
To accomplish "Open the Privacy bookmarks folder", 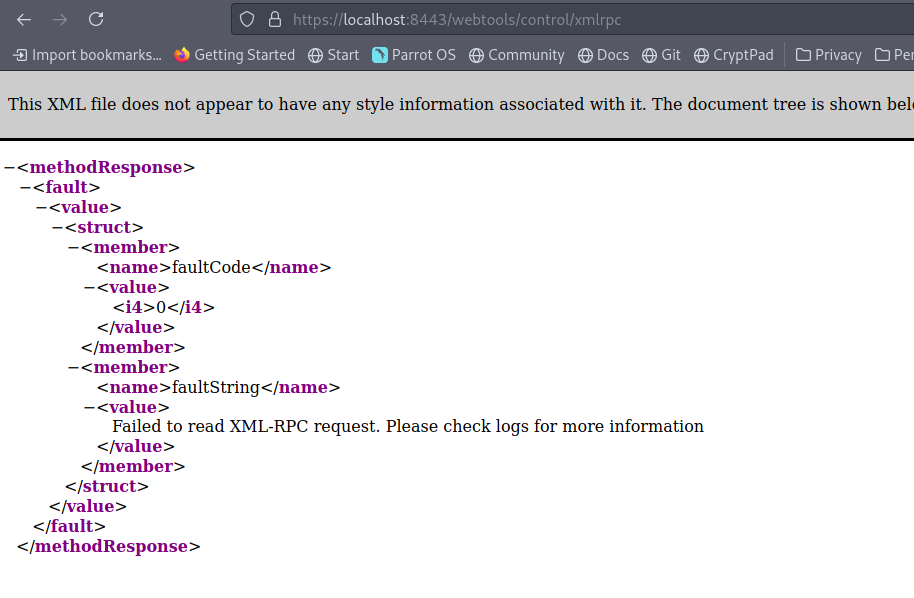I will (x=828, y=55).
